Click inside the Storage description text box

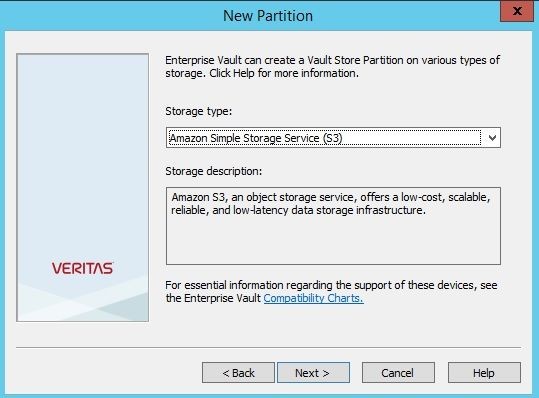click(333, 226)
